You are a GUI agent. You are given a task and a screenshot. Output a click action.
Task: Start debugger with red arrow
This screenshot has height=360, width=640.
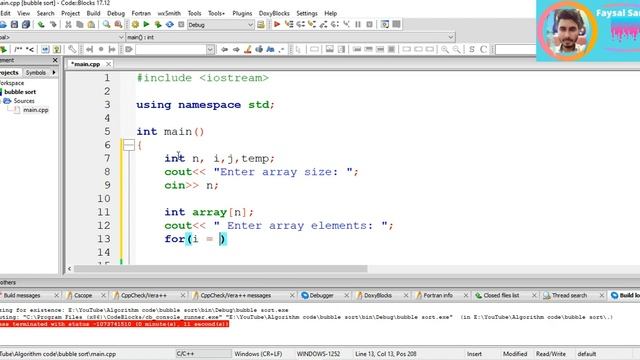(x=277, y=24)
